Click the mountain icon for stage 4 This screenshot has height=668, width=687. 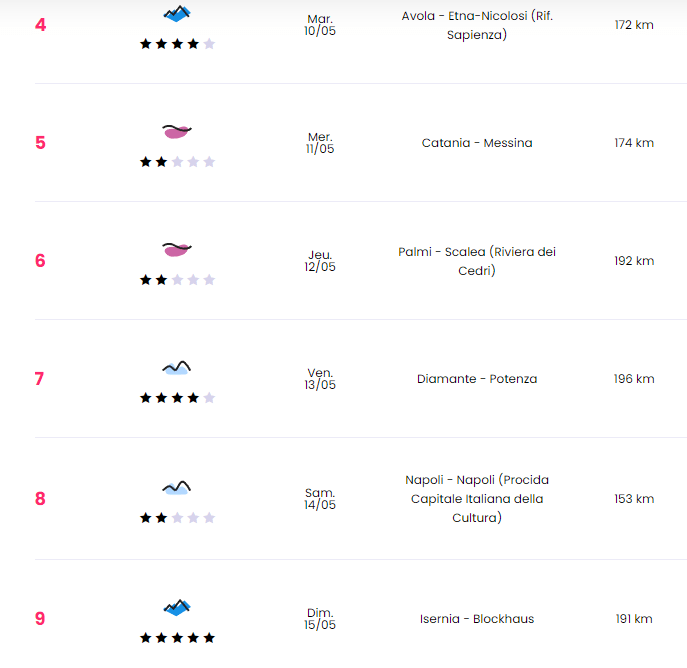(177, 14)
